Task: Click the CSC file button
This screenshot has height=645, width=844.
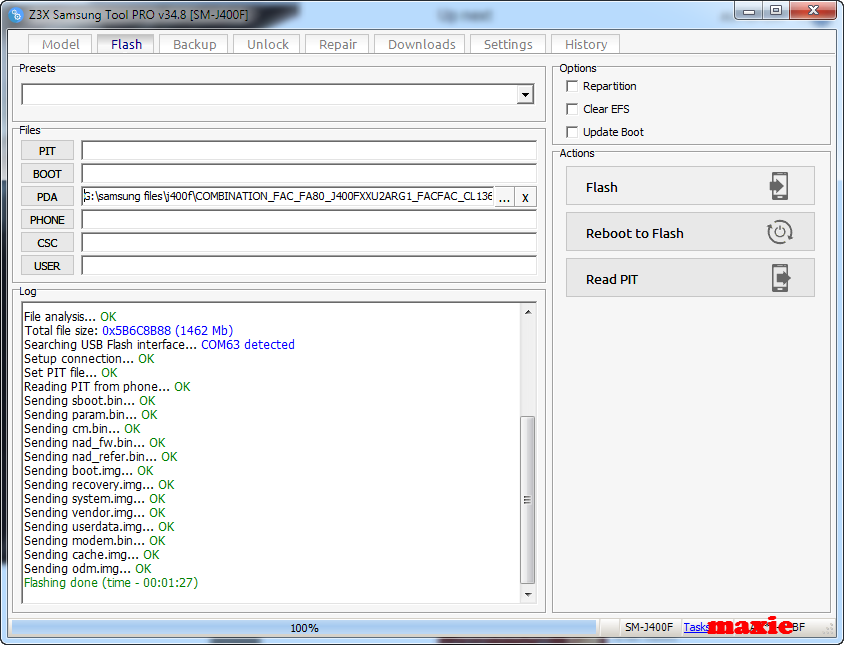Action: (x=47, y=243)
